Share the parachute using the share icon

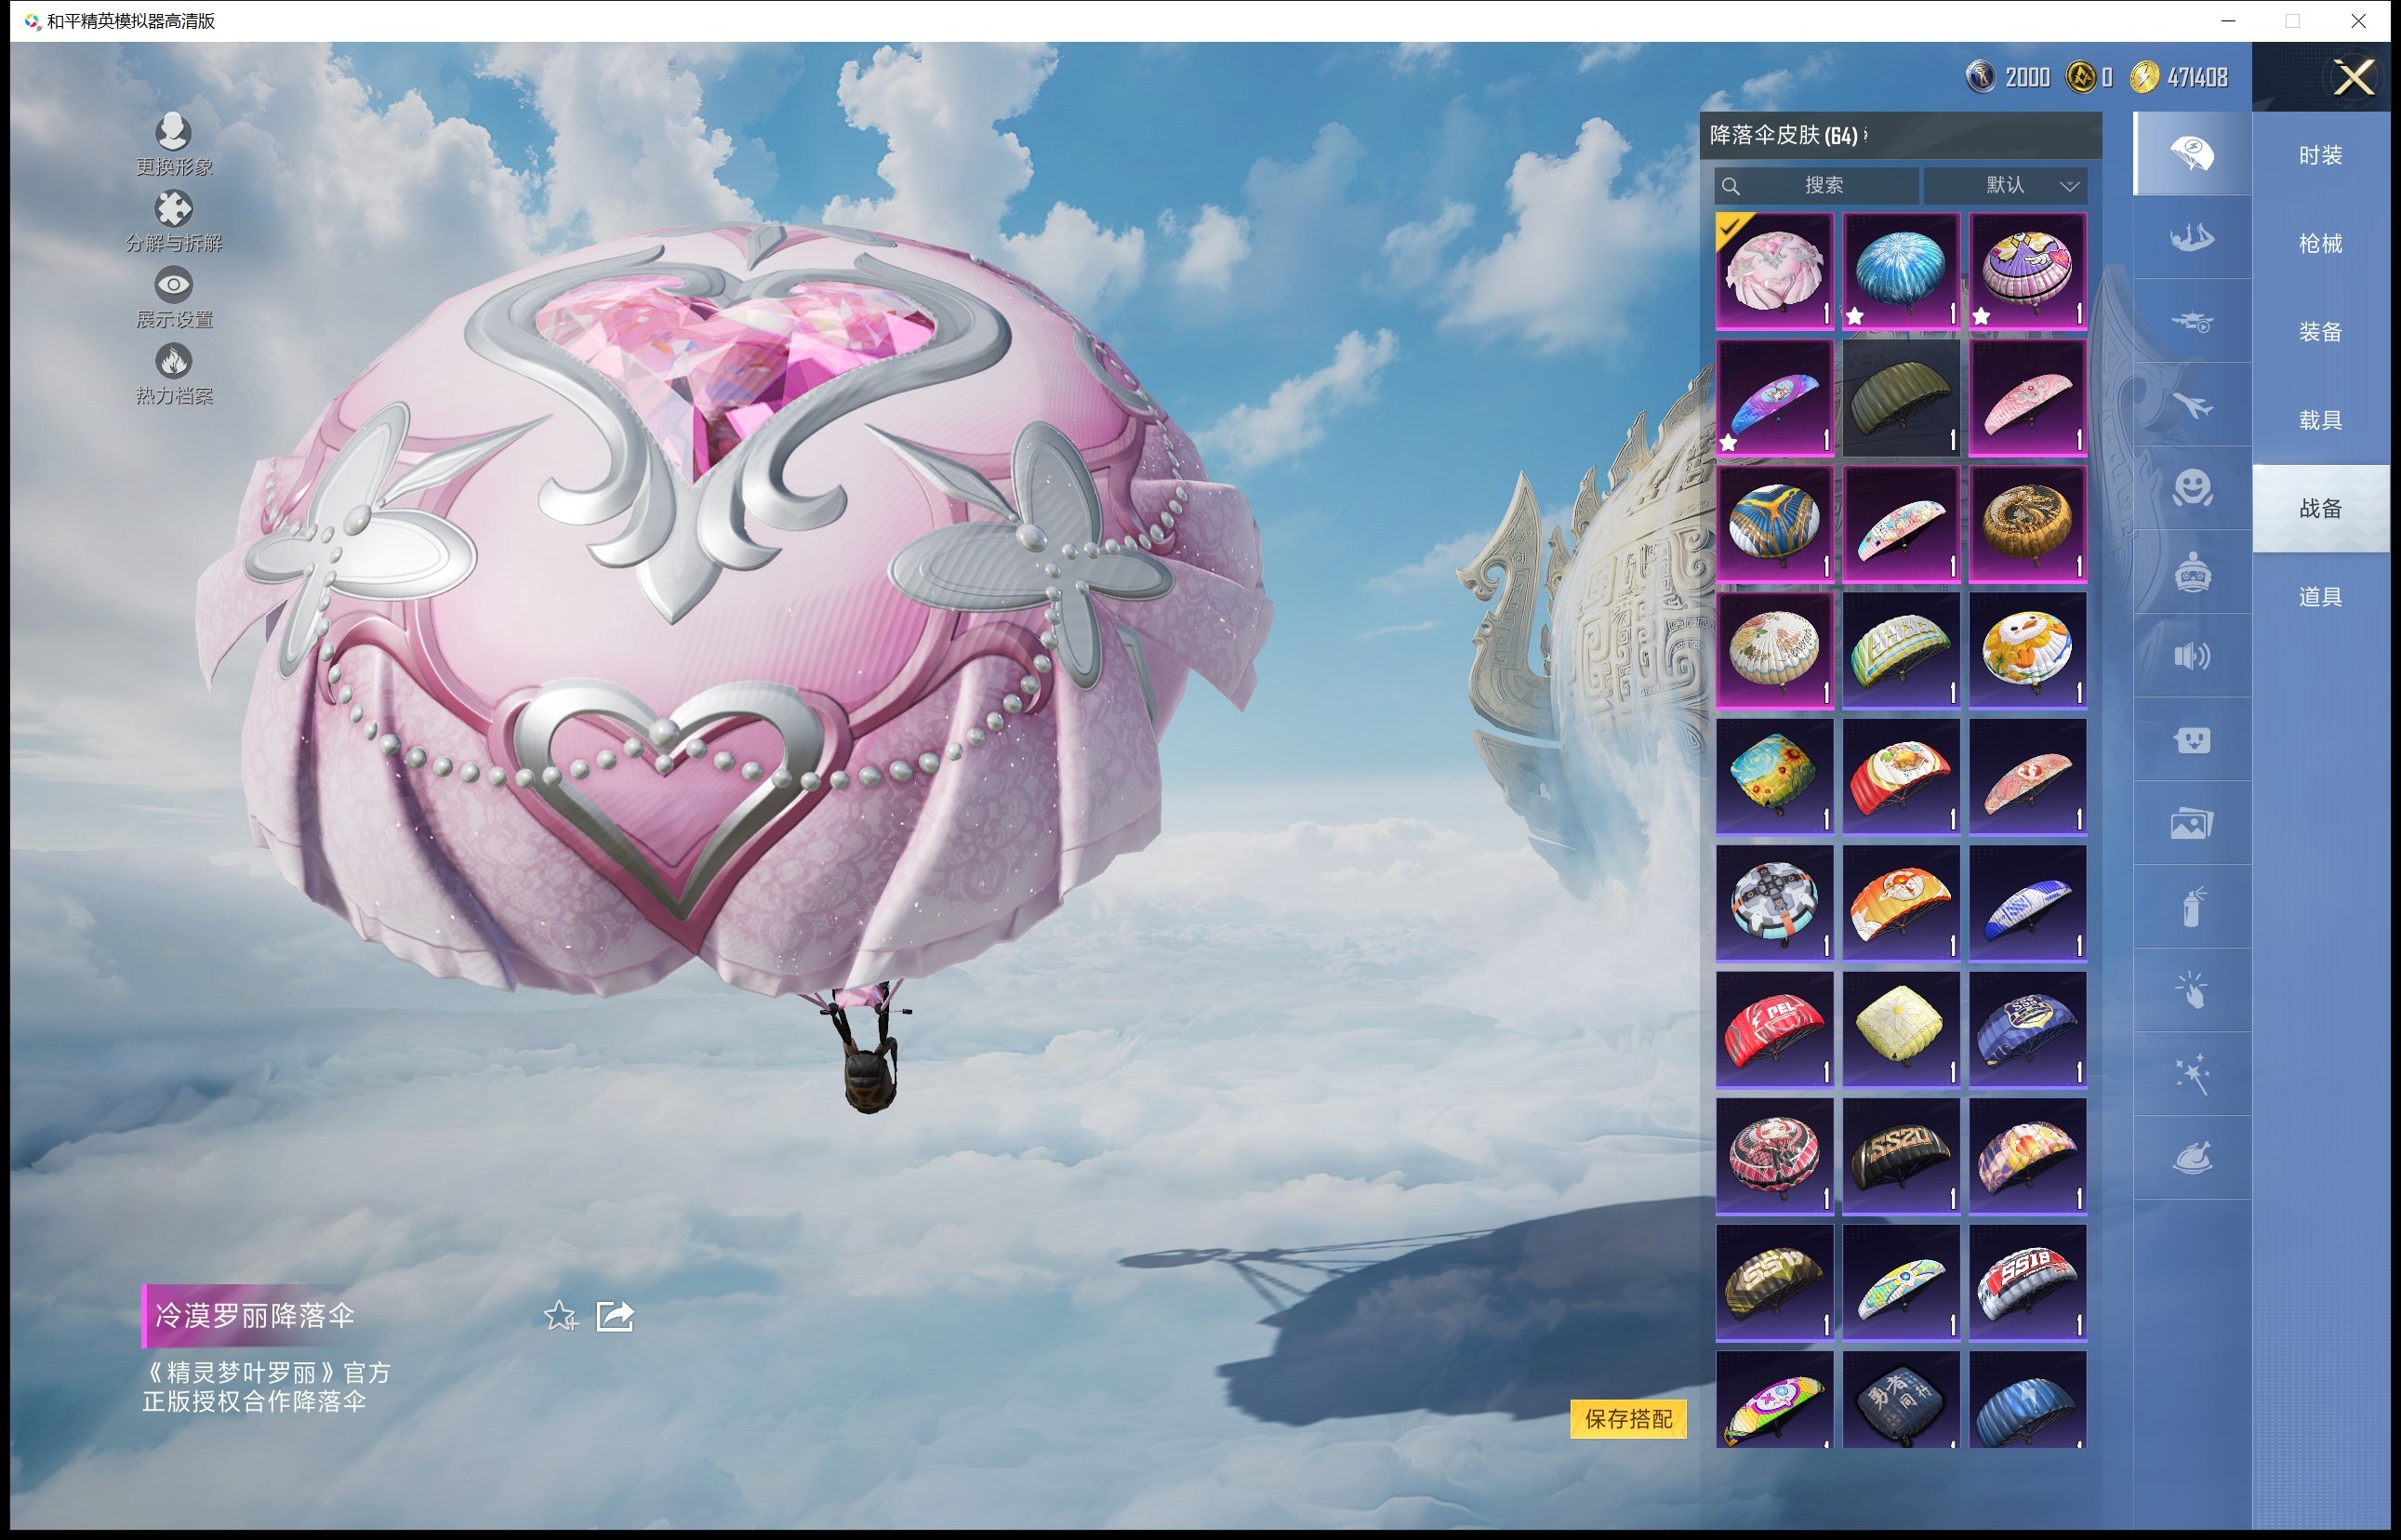tap(615, 1316)
